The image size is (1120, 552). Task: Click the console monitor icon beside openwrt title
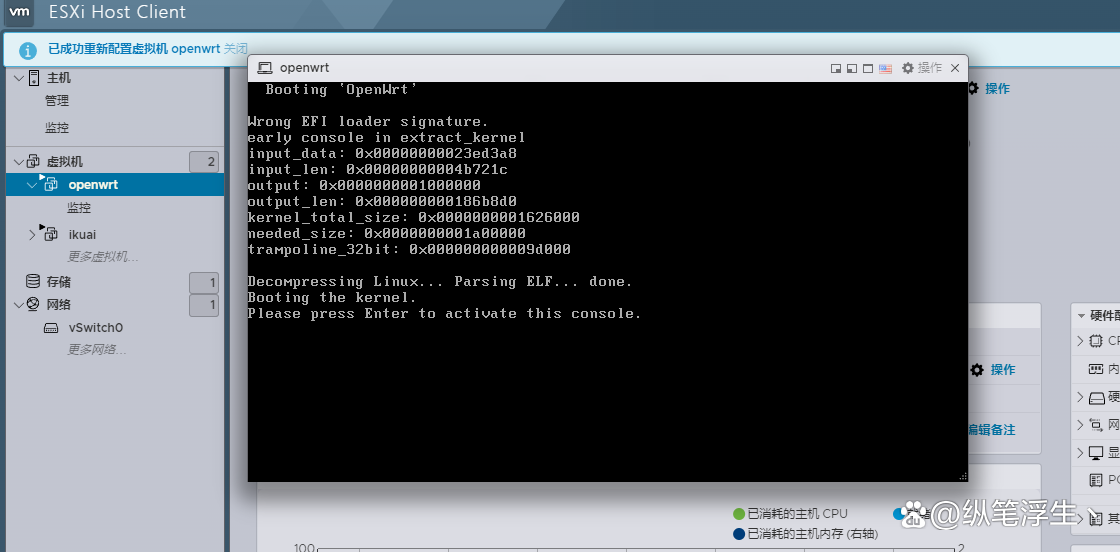click(265, 68)
